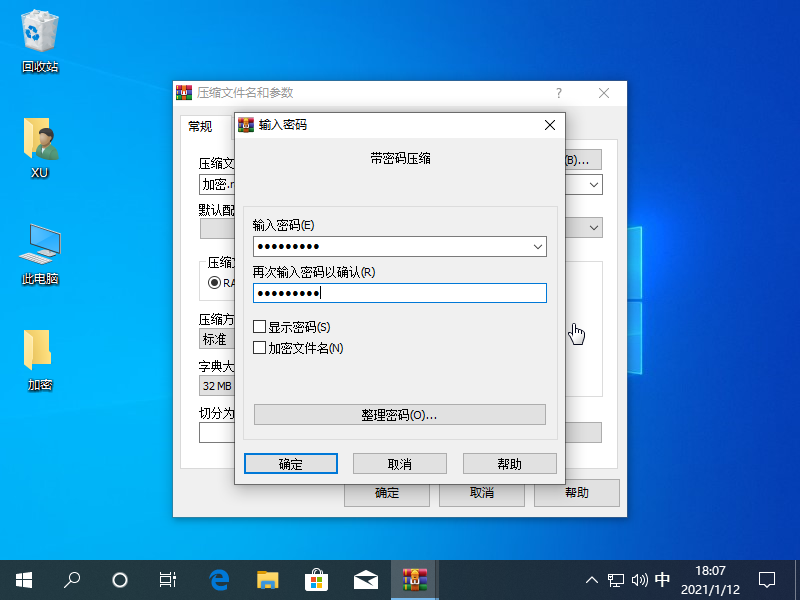
Task: Click the Windows Start button
Action: [24, 579]
